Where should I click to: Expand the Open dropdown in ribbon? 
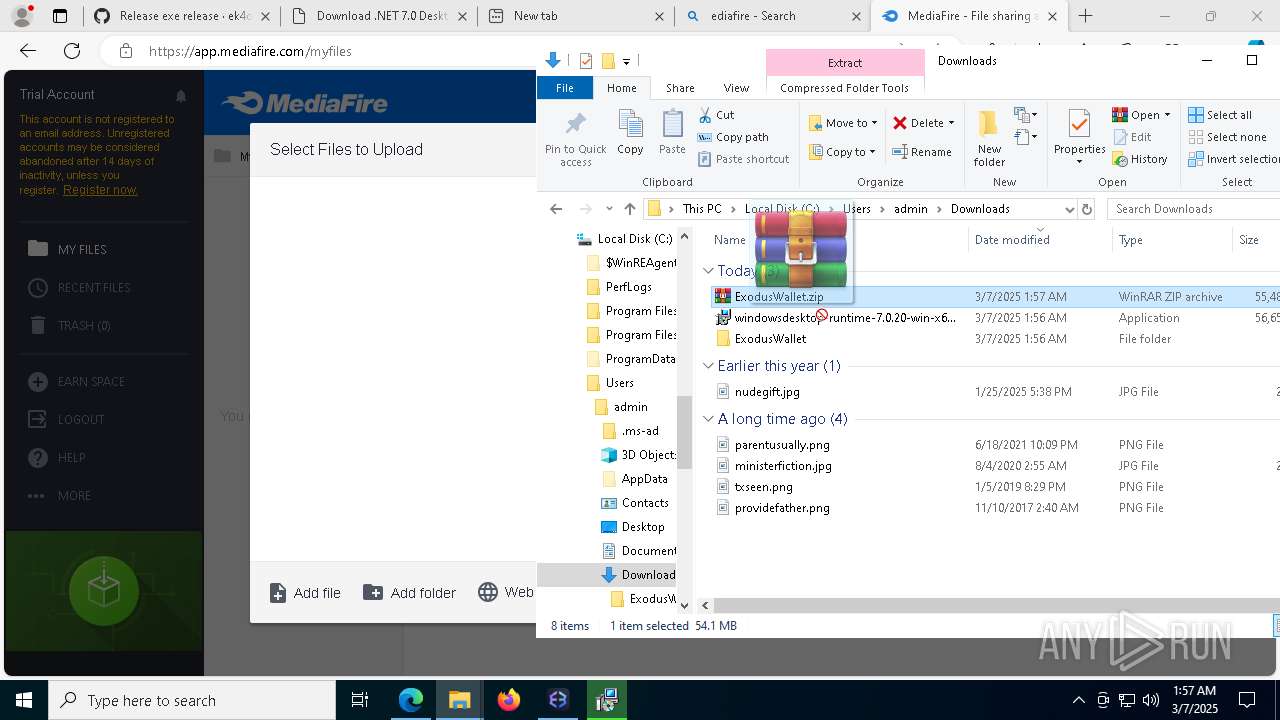(1167, 115)
